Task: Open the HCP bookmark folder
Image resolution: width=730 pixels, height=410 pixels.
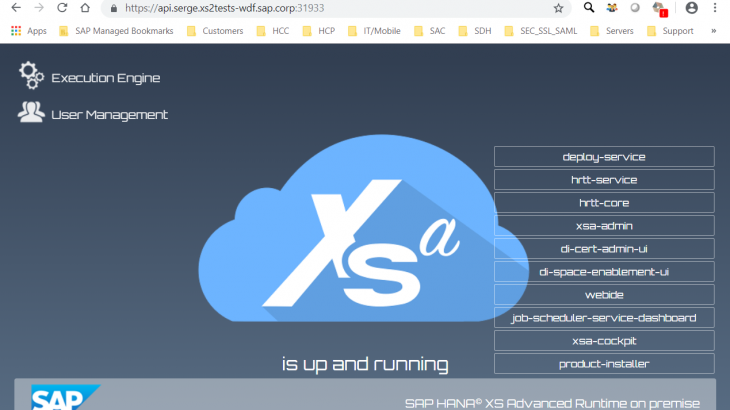Action: 319,31
